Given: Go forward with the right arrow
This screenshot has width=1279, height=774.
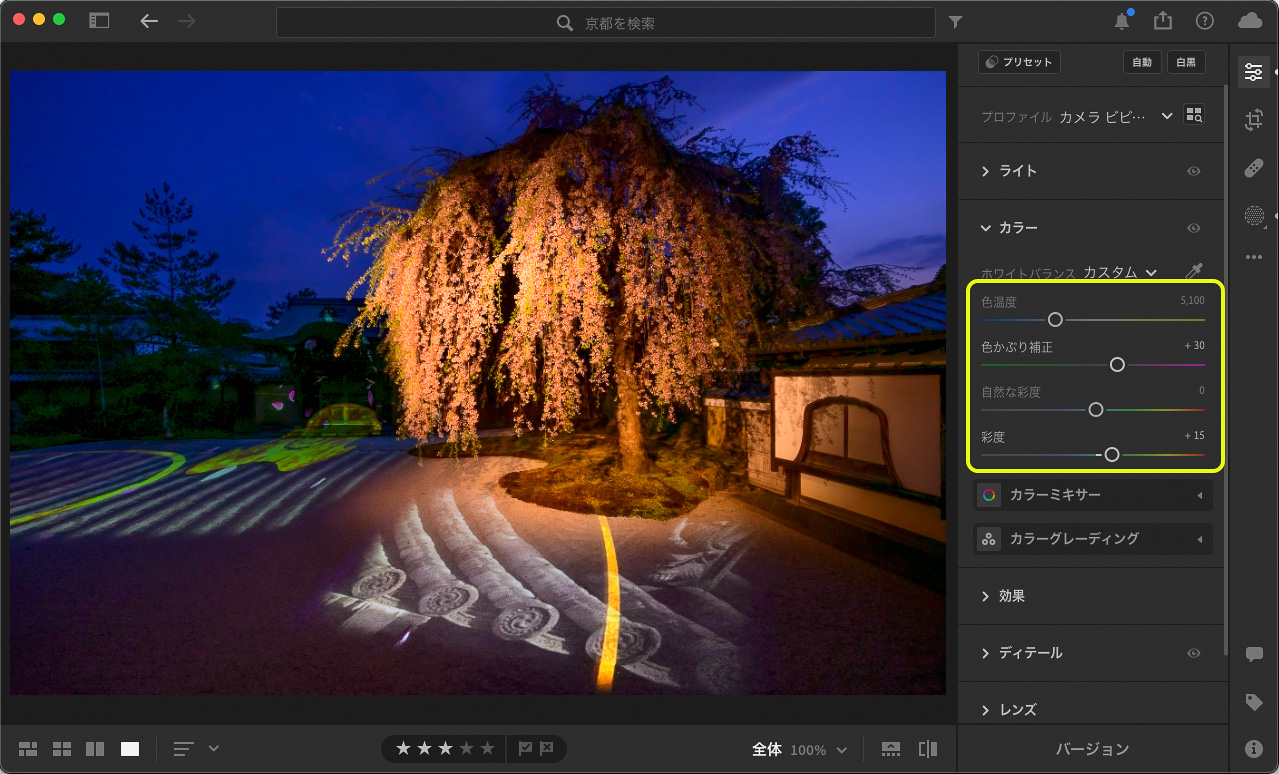Looking at the screenshot, I should tap(186, 21).
